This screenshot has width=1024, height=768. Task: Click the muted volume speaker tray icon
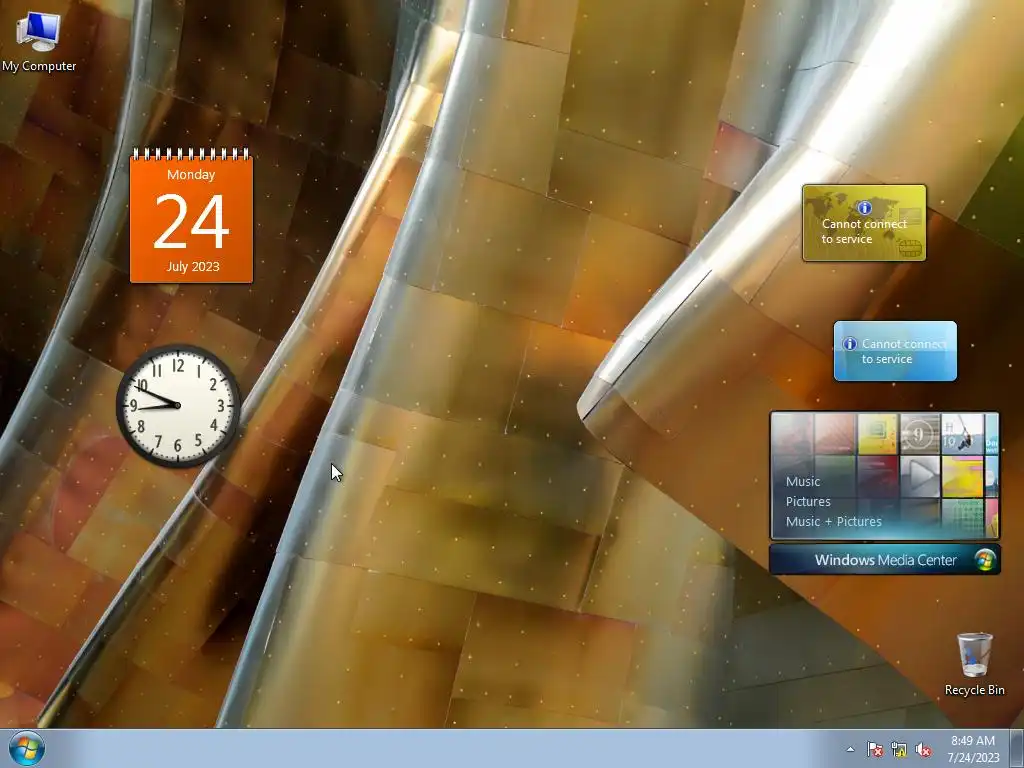(923, 749)
